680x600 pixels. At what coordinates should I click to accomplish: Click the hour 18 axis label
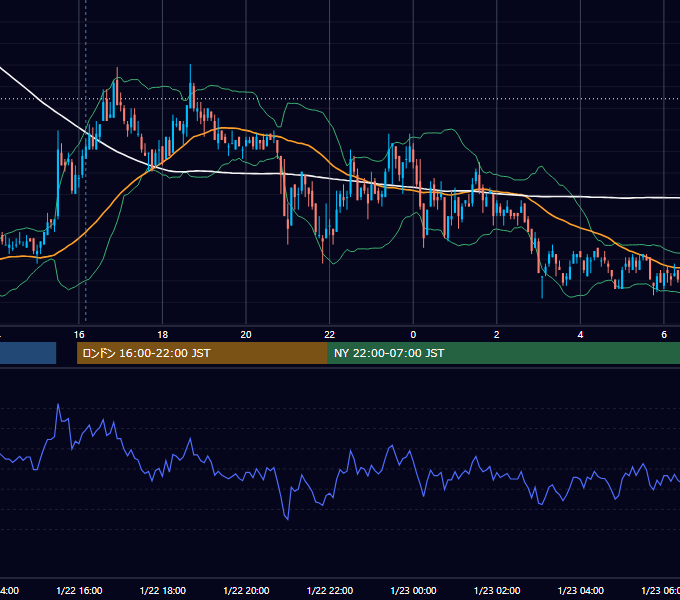click(x=163, y=335)
